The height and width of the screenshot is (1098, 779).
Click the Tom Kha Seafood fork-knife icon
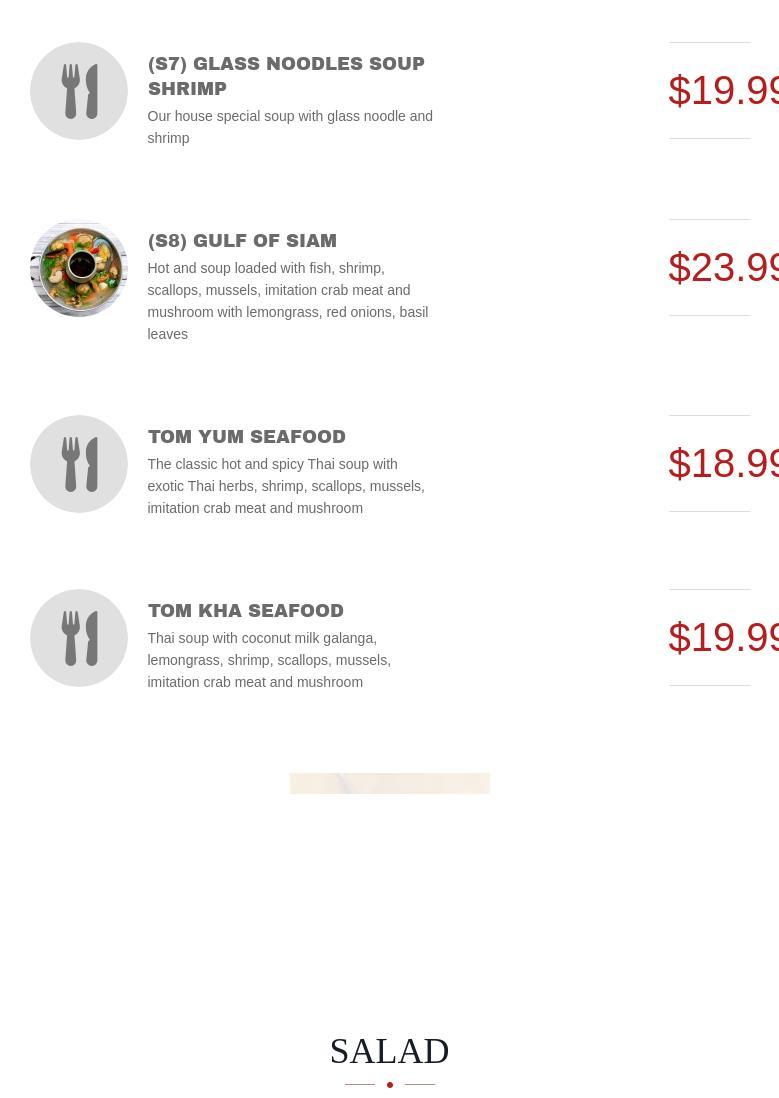point(78,638)
